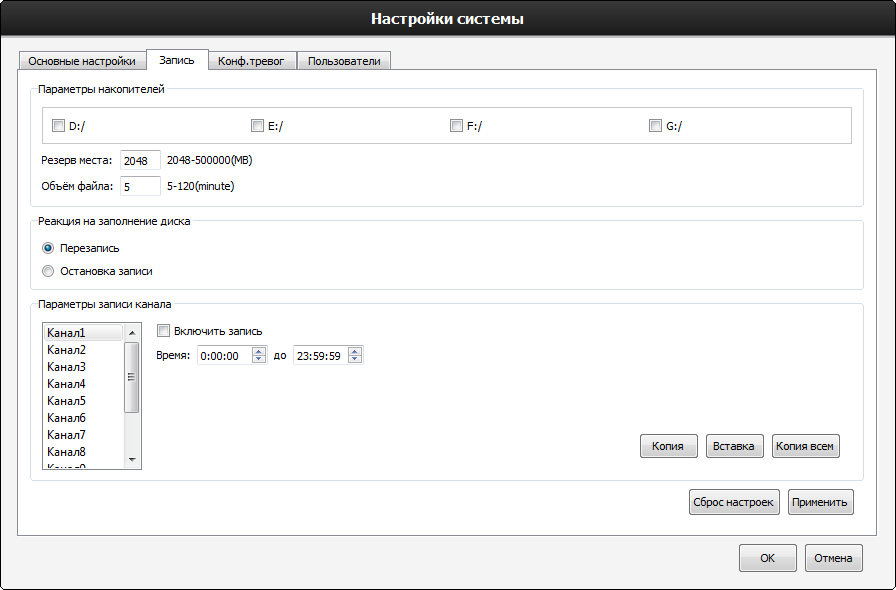The image size is (896, 590).
Task: Open the Пользователи tab
Action: [344, 61]
